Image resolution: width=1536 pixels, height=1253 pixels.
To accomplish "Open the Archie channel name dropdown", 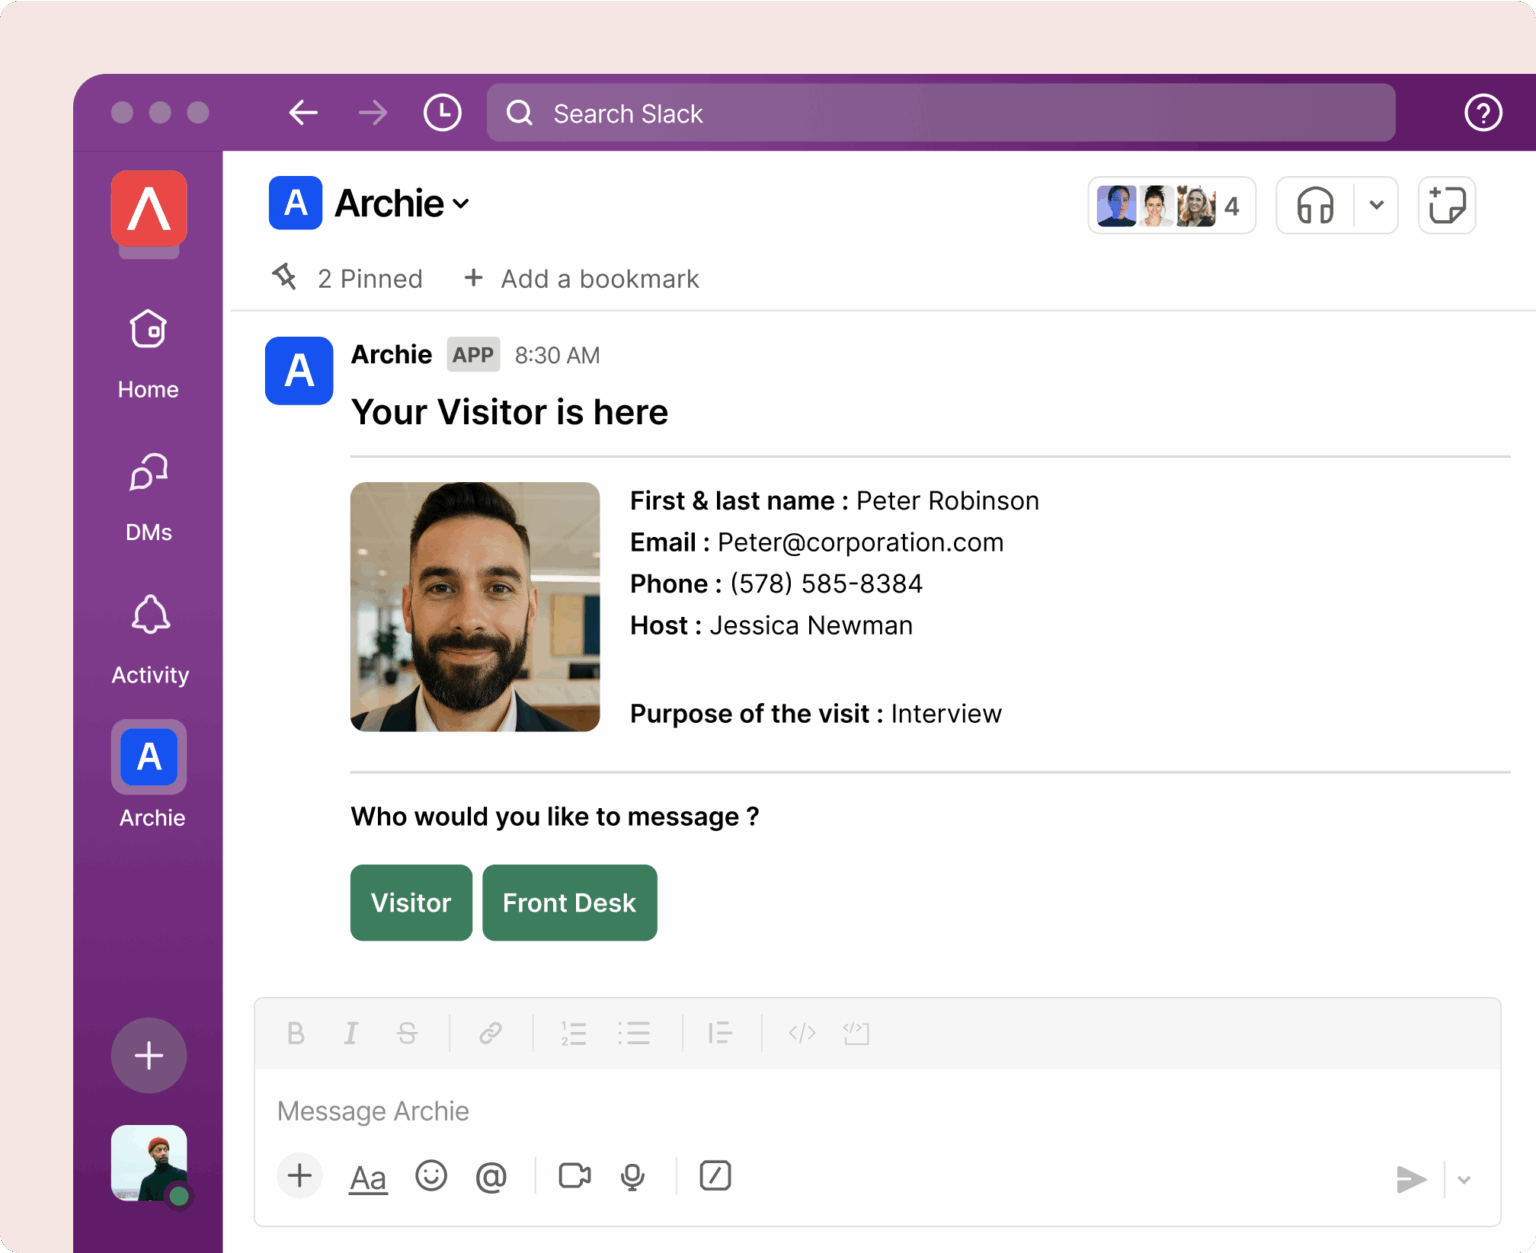I will [x=461, y=203].
